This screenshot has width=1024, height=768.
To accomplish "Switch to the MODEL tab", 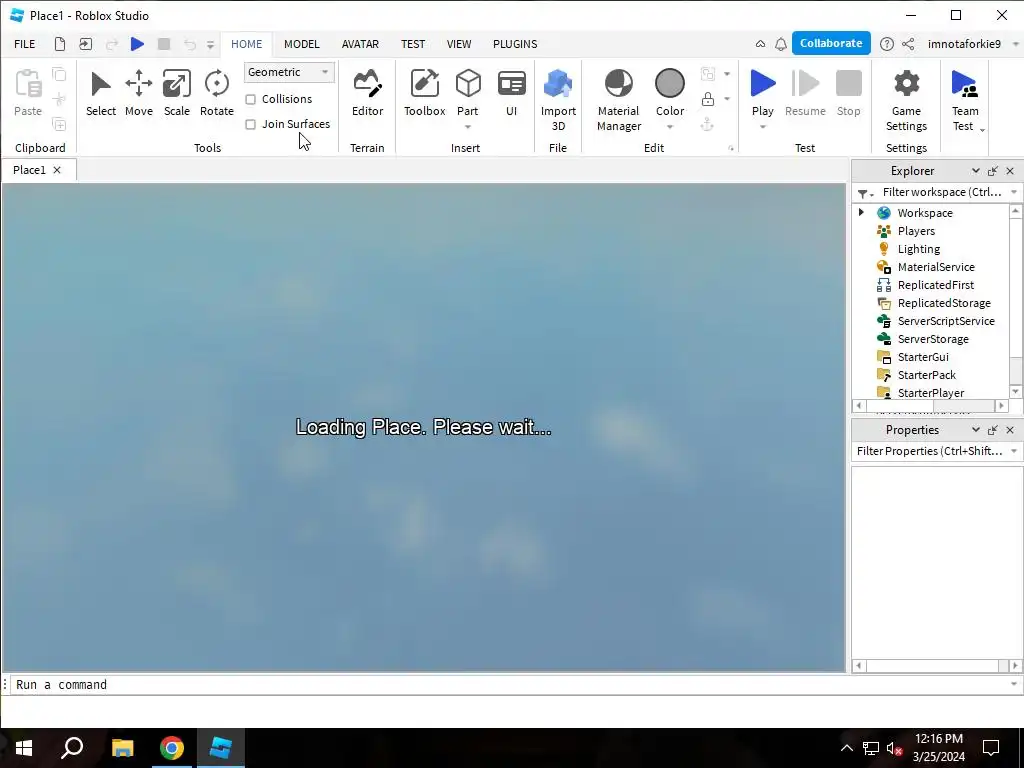I will (302, 44).
